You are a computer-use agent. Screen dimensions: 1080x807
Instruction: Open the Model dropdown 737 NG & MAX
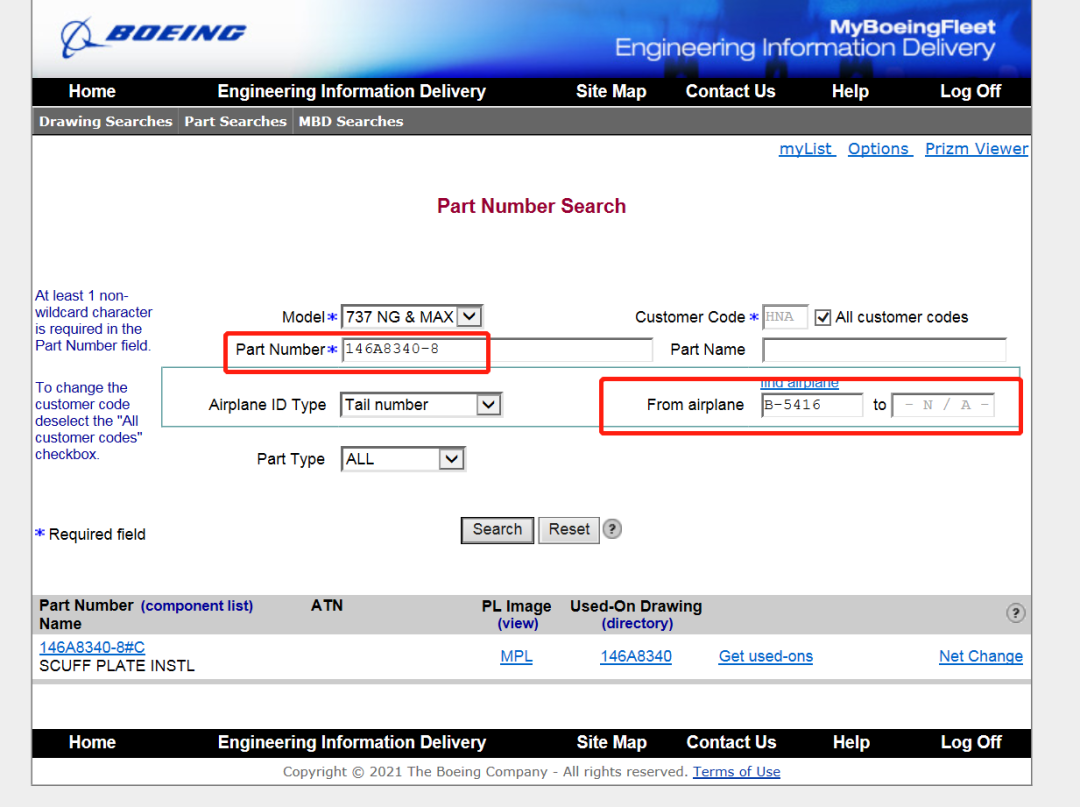(412, 317)
